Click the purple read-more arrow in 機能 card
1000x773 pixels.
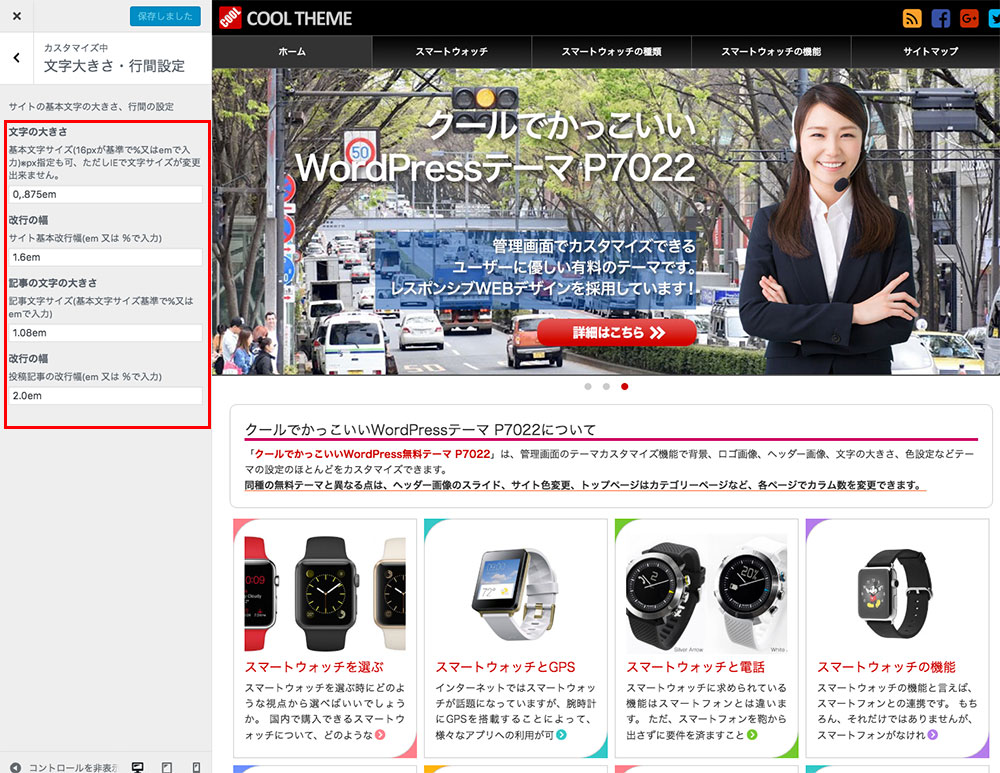tap(933, 735)
